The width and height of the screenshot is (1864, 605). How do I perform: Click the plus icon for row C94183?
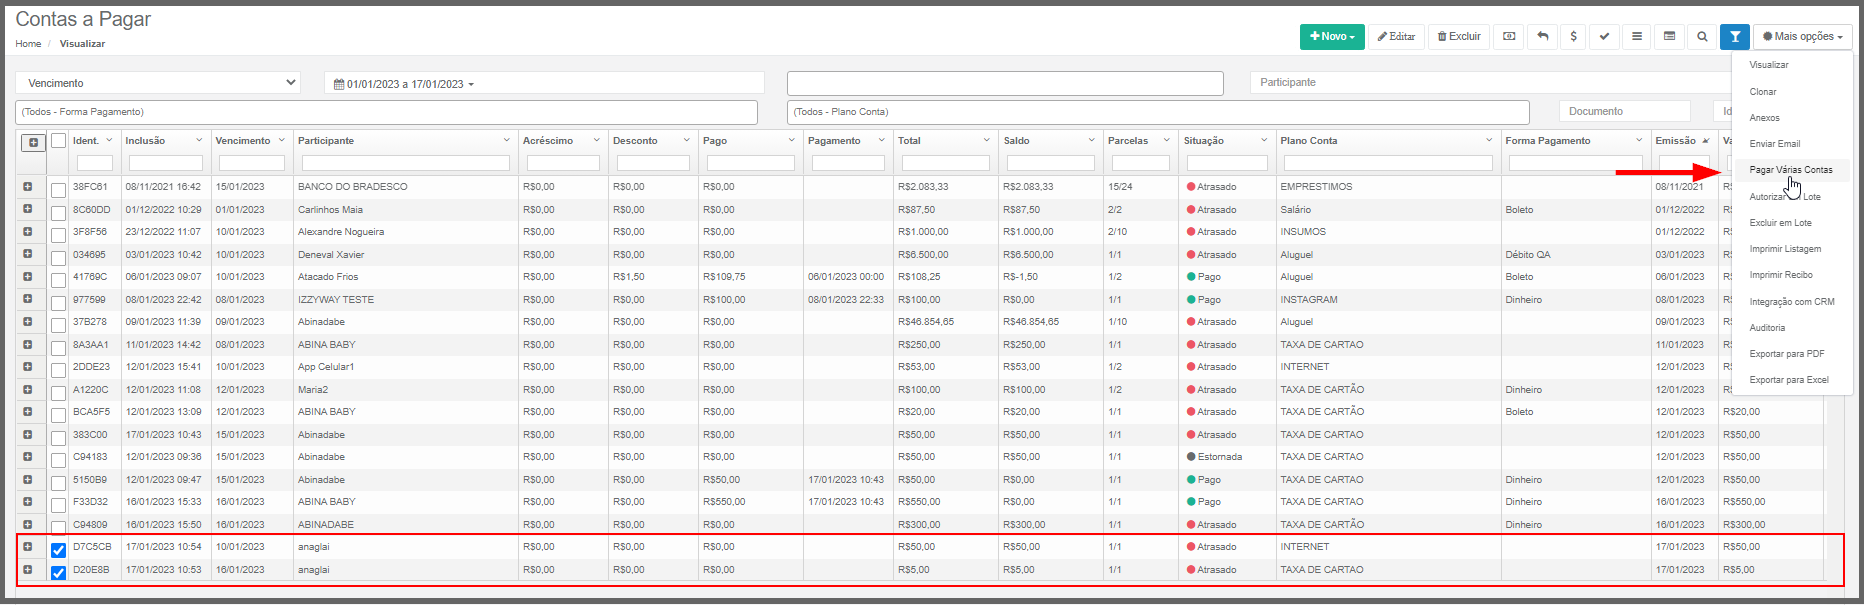point(28,457)
